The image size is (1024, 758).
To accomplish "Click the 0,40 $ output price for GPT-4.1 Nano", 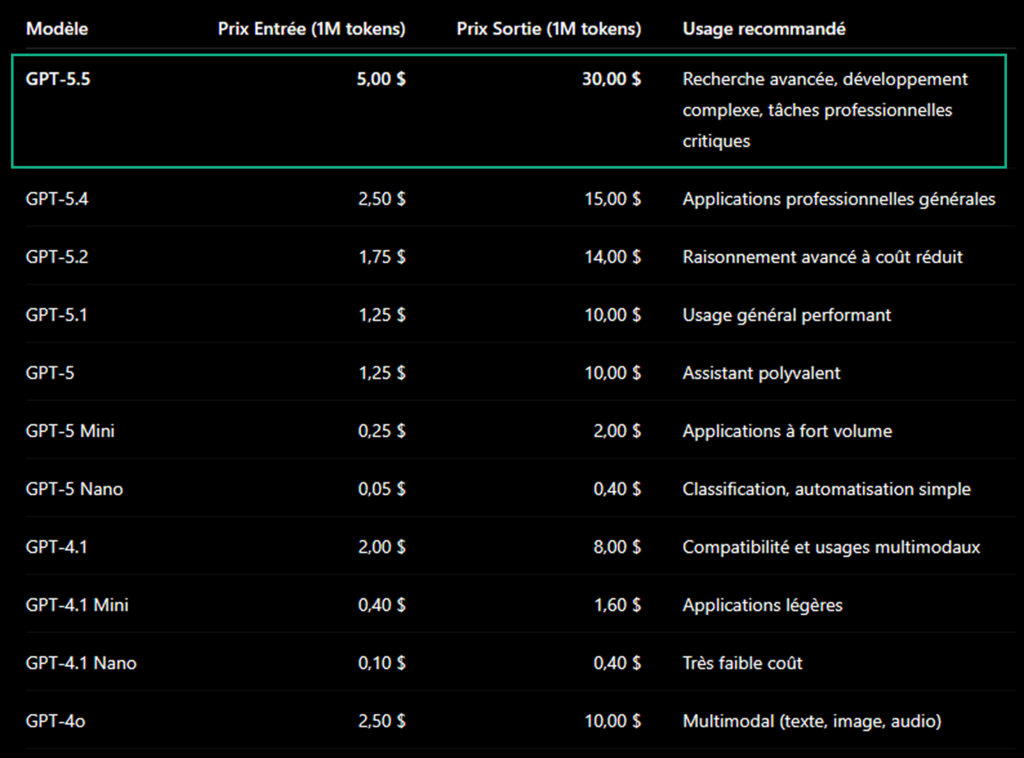I will click(x=617, y=663).
